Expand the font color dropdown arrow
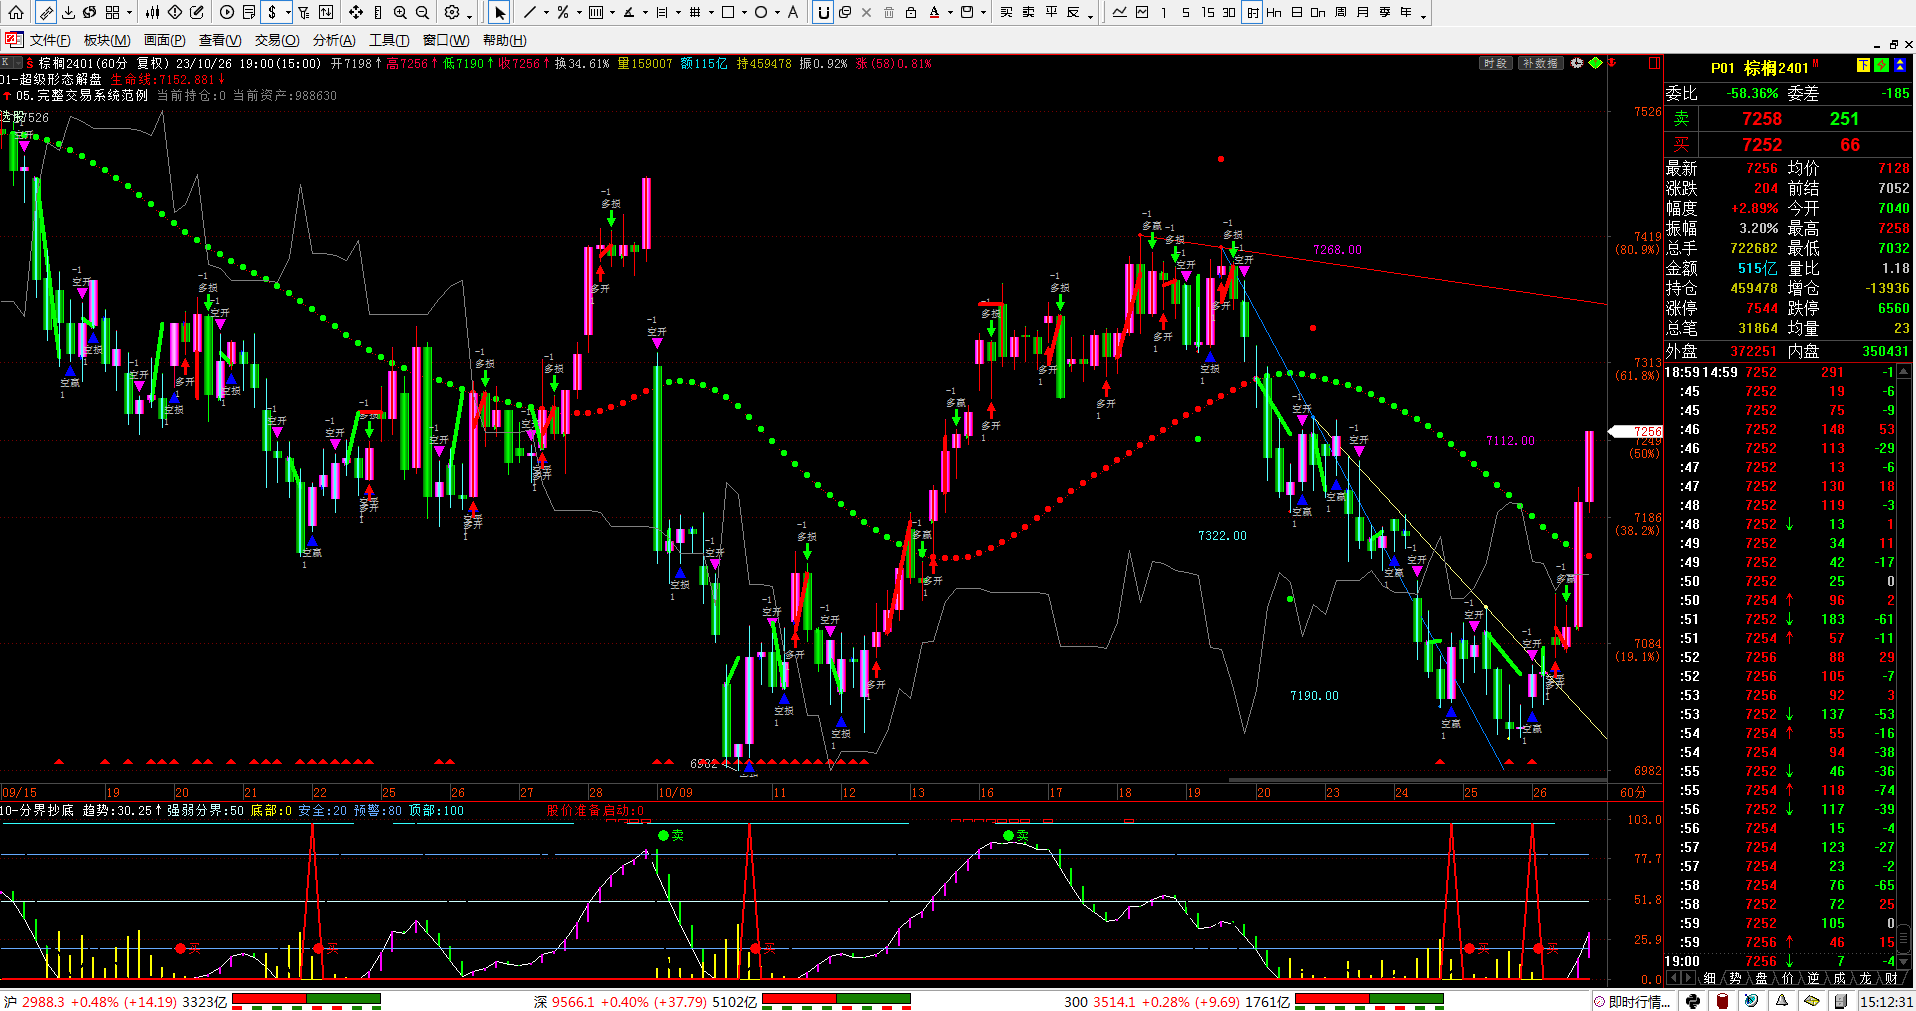This screenshot has width=1916, height=1011. (x=950, y=12)
